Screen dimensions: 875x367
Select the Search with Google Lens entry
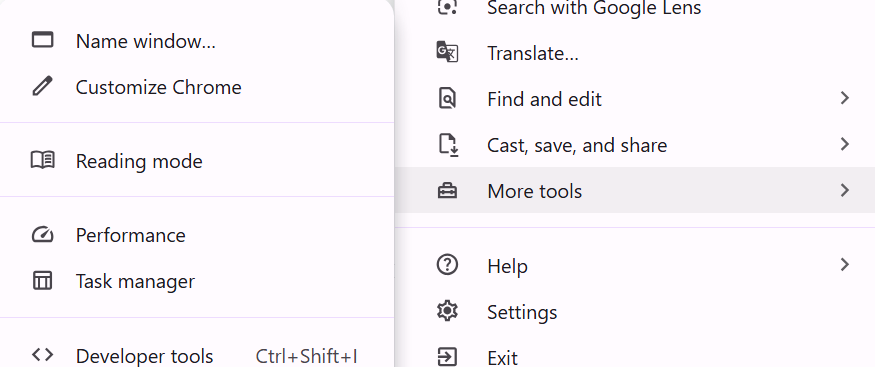click(634, 9)
